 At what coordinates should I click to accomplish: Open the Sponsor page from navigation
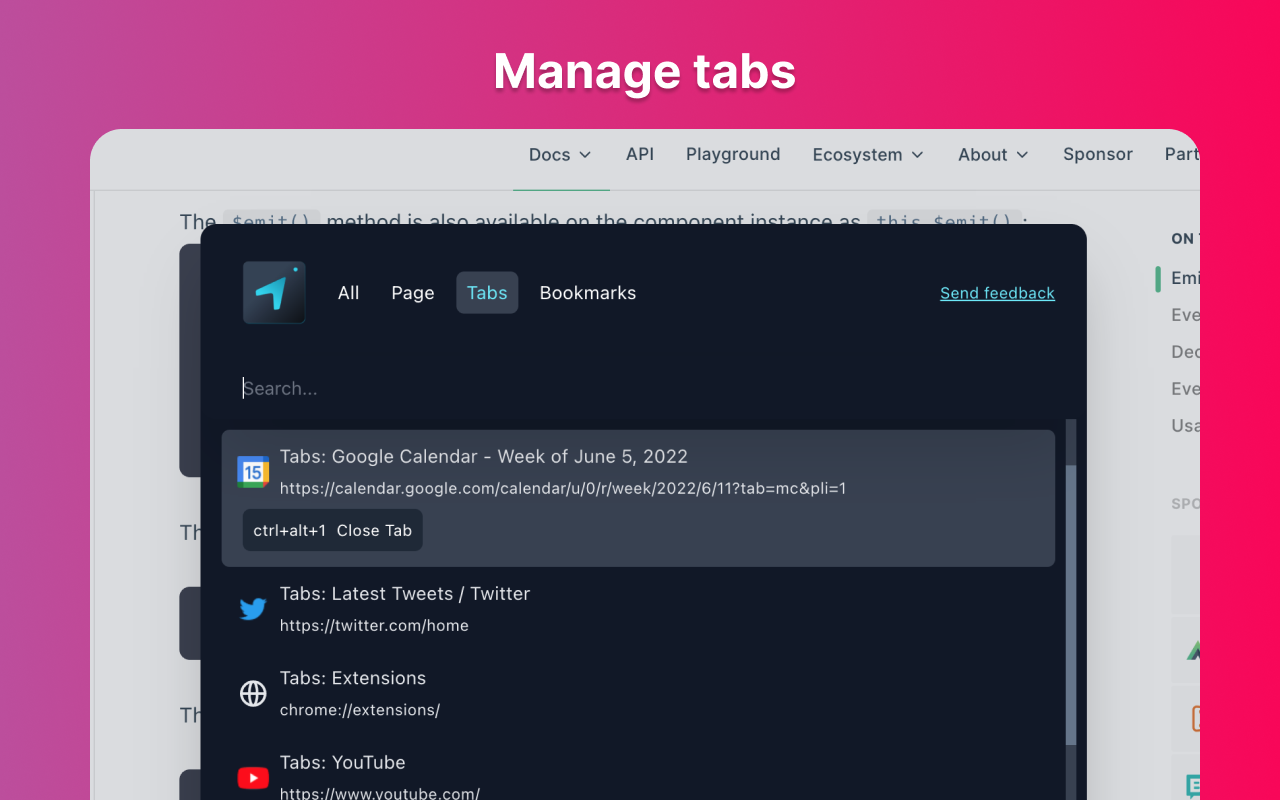tap(1097, 154)
